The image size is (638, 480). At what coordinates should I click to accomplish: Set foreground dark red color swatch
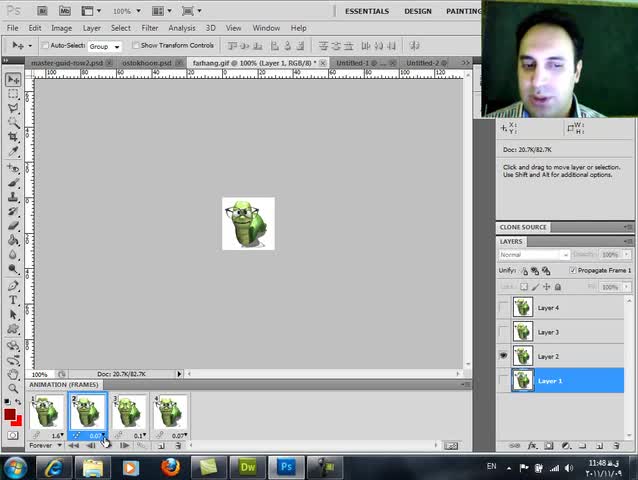pyautogui.click(x=9, y=414)
